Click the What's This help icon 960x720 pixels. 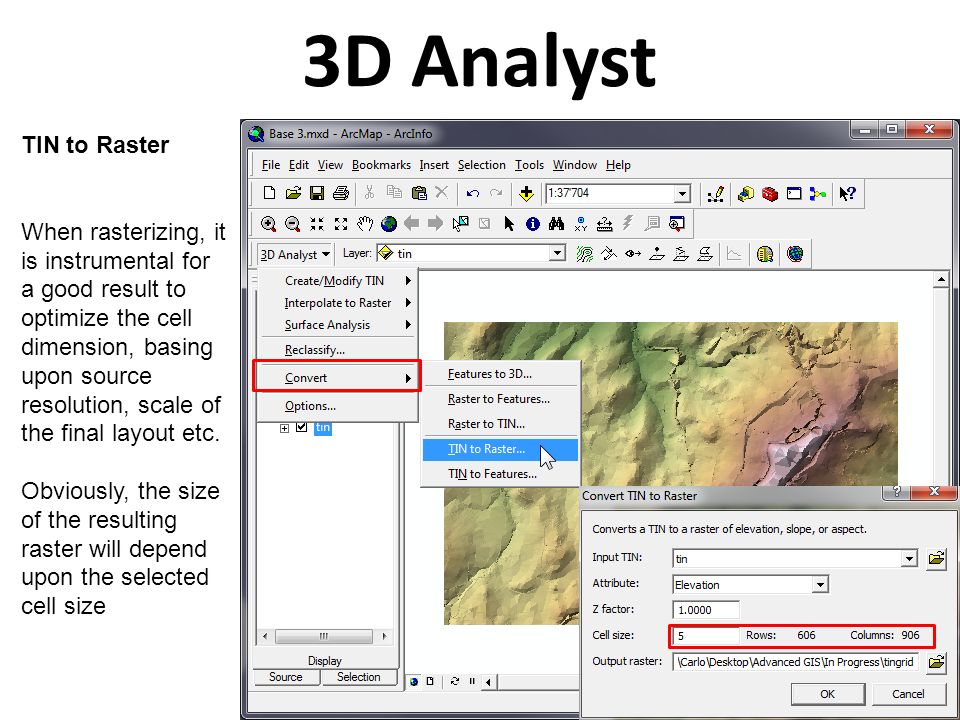click(848, 194)
